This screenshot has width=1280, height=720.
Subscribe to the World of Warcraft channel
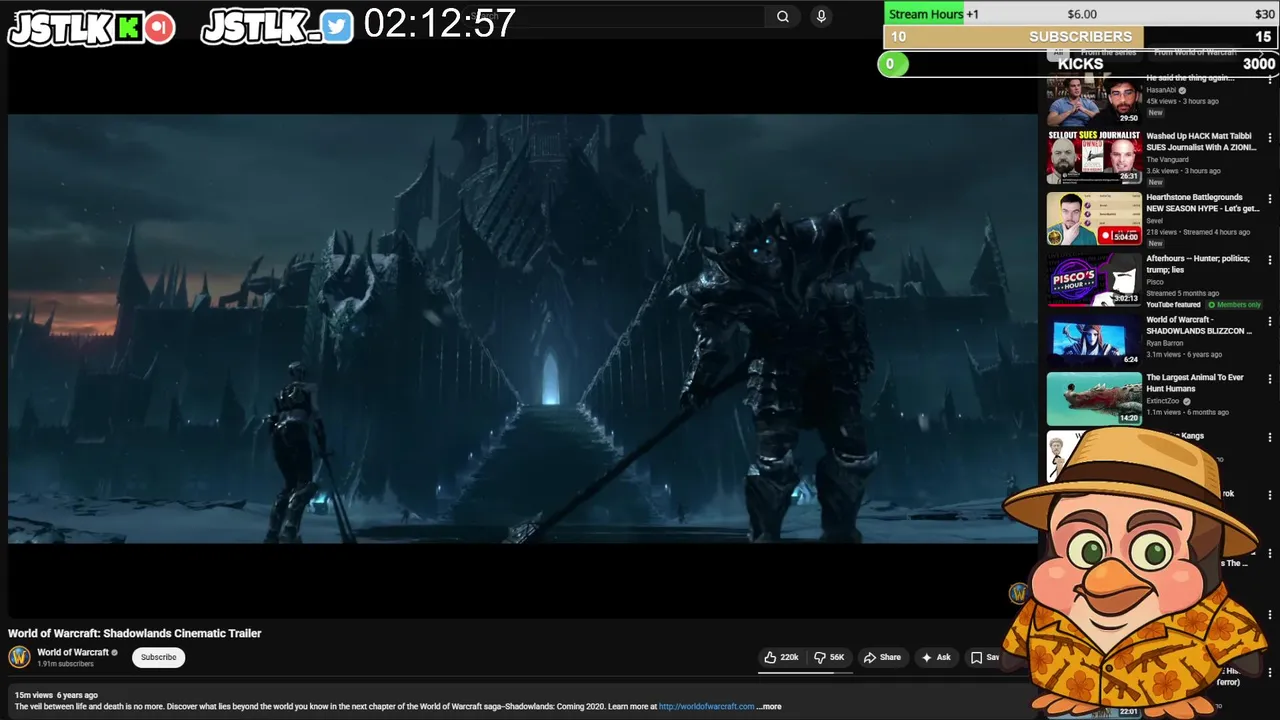pyautogui.click(x=158, y=657)
